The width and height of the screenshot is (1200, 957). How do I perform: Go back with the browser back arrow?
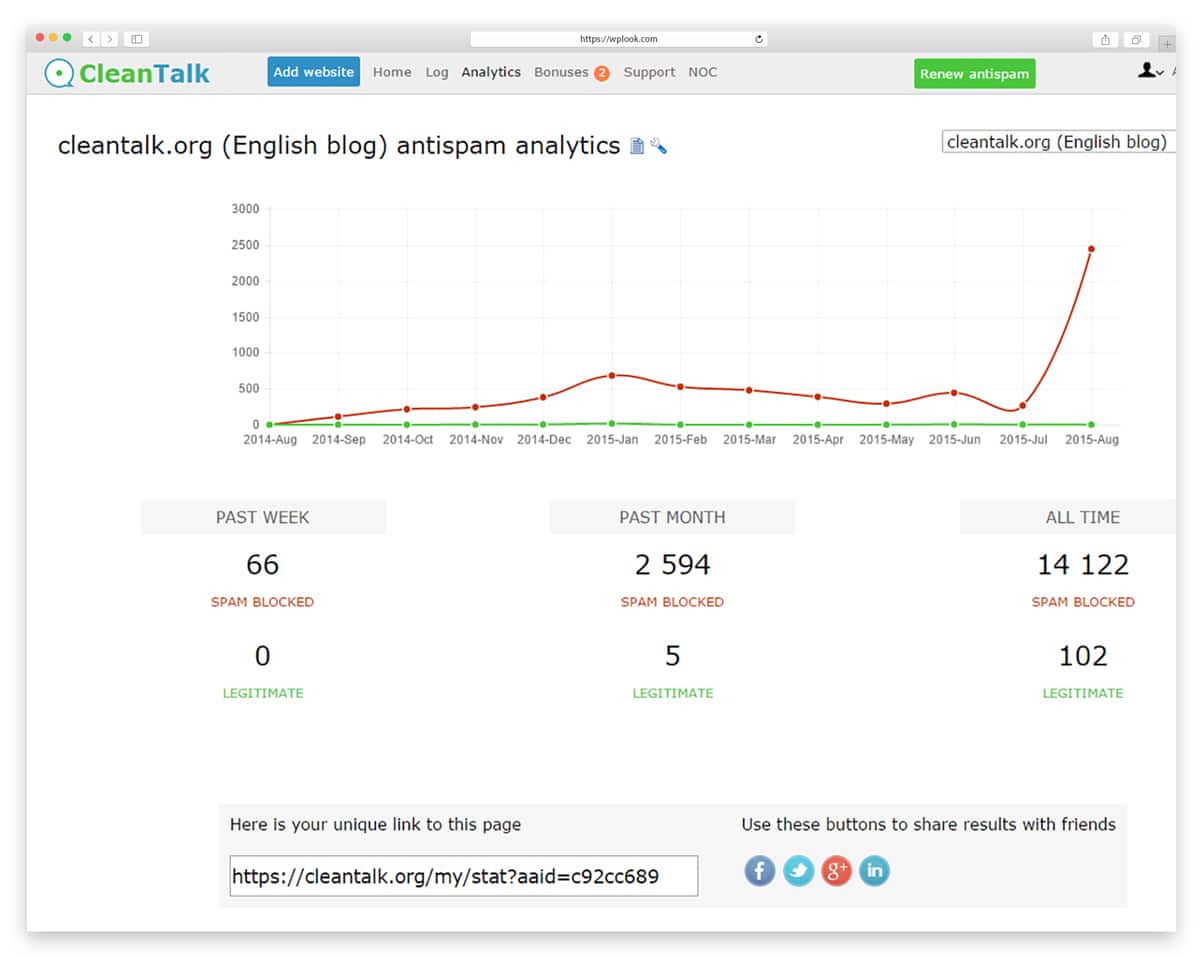90,39
